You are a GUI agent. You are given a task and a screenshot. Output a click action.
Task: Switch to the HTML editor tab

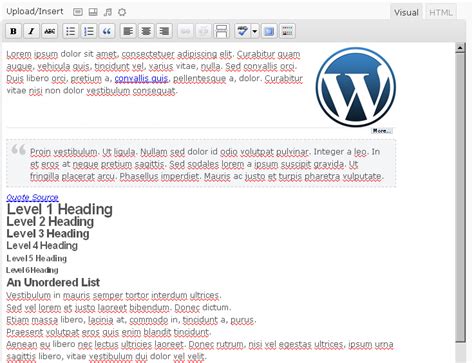point(441,13)
